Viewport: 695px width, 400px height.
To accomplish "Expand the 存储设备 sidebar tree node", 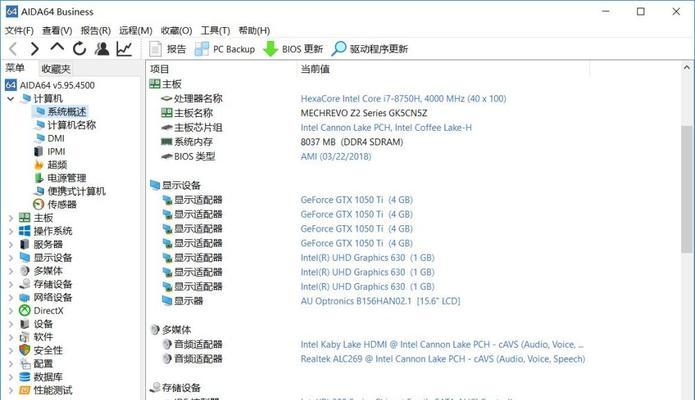I will coord(11,284).
